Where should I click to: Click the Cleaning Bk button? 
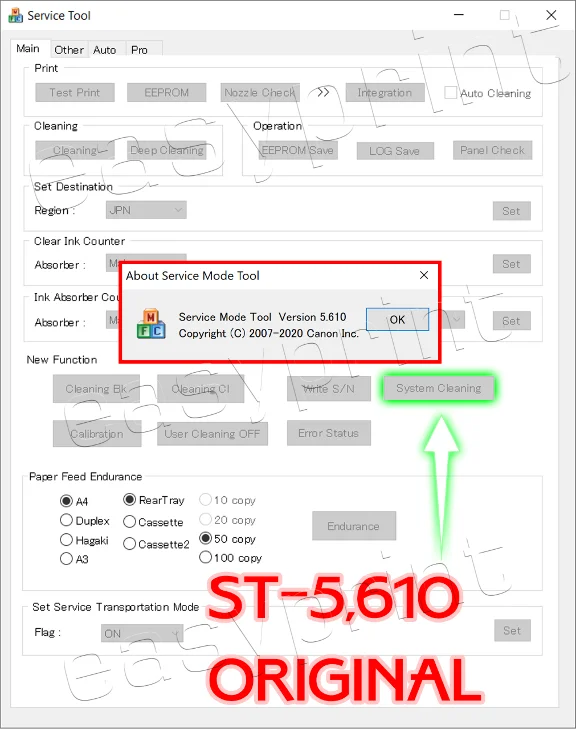click(x=96, y=389)
